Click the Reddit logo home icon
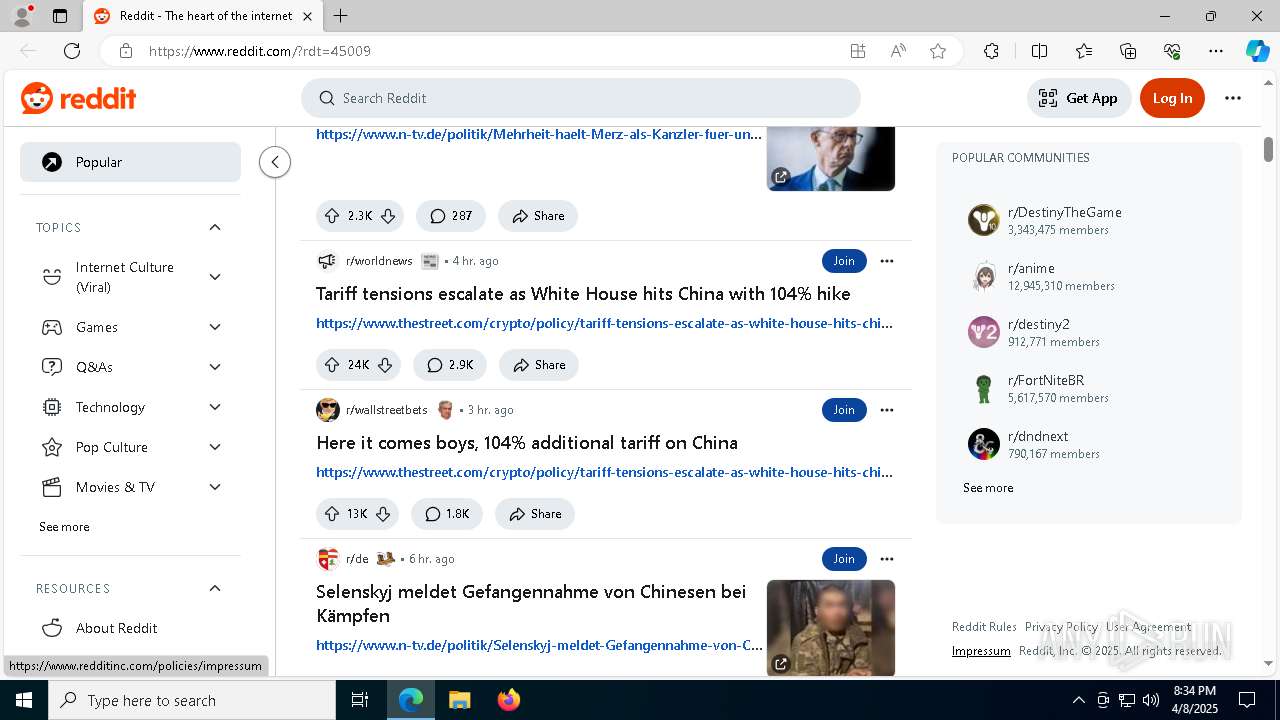 78,98
